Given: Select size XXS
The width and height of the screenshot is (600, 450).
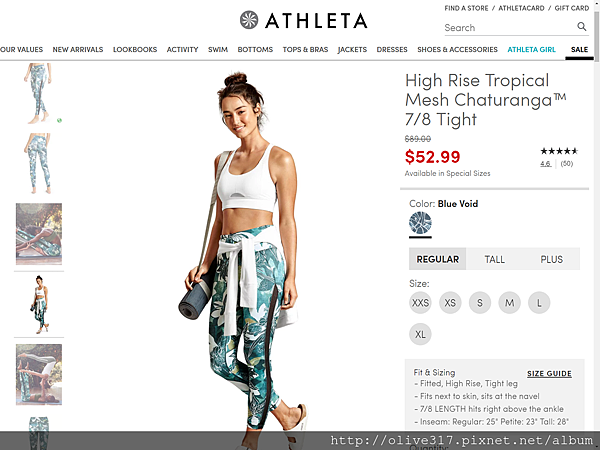Looking at the screenshot, I should click(420, 303).
